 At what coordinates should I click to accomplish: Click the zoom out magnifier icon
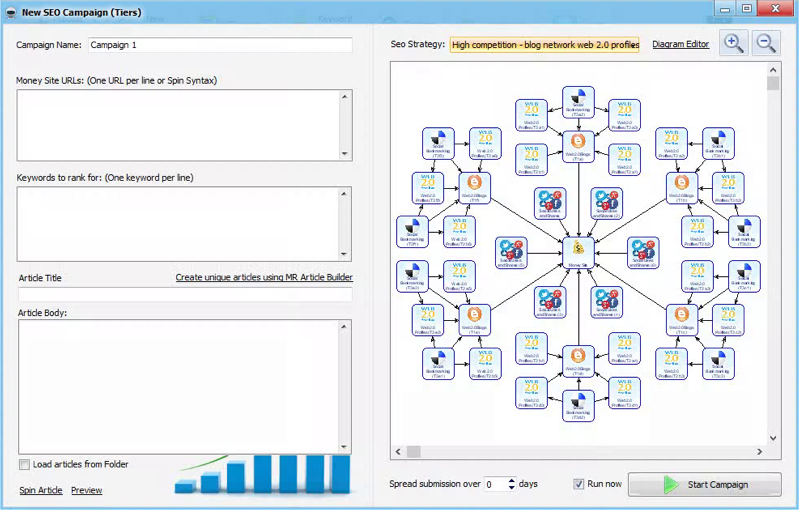click(766, 43)
